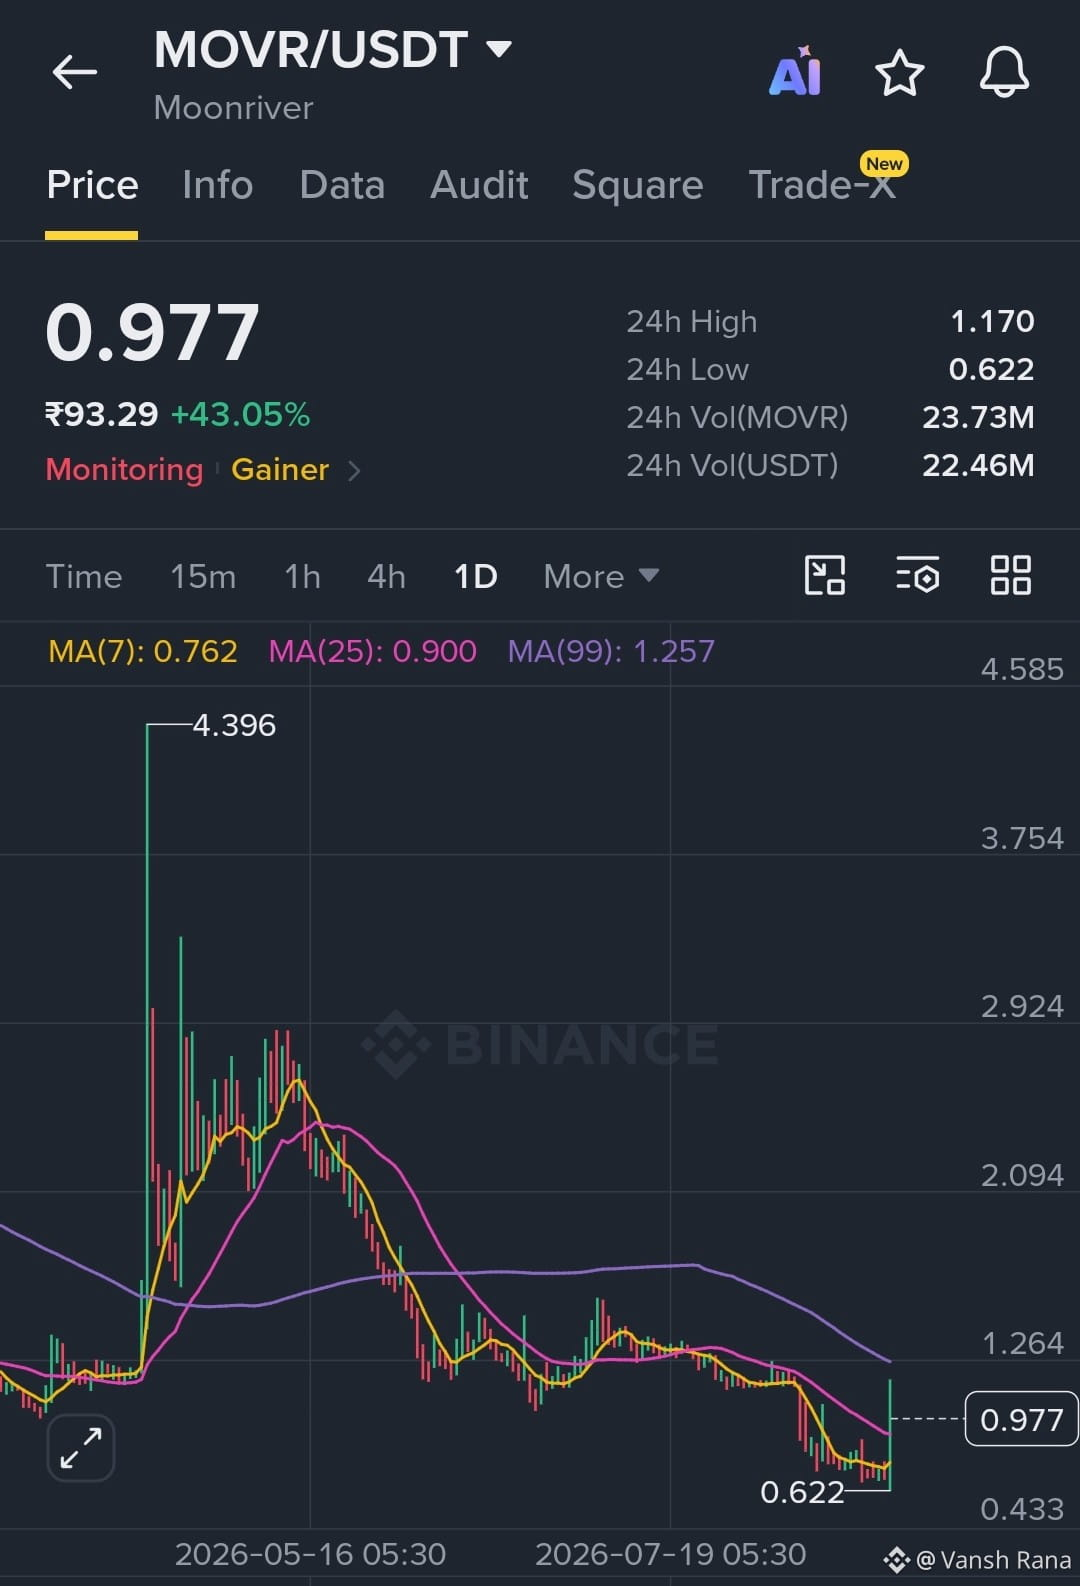Switch to the Square tab
1080x1586 pixels.
point(638,186)
